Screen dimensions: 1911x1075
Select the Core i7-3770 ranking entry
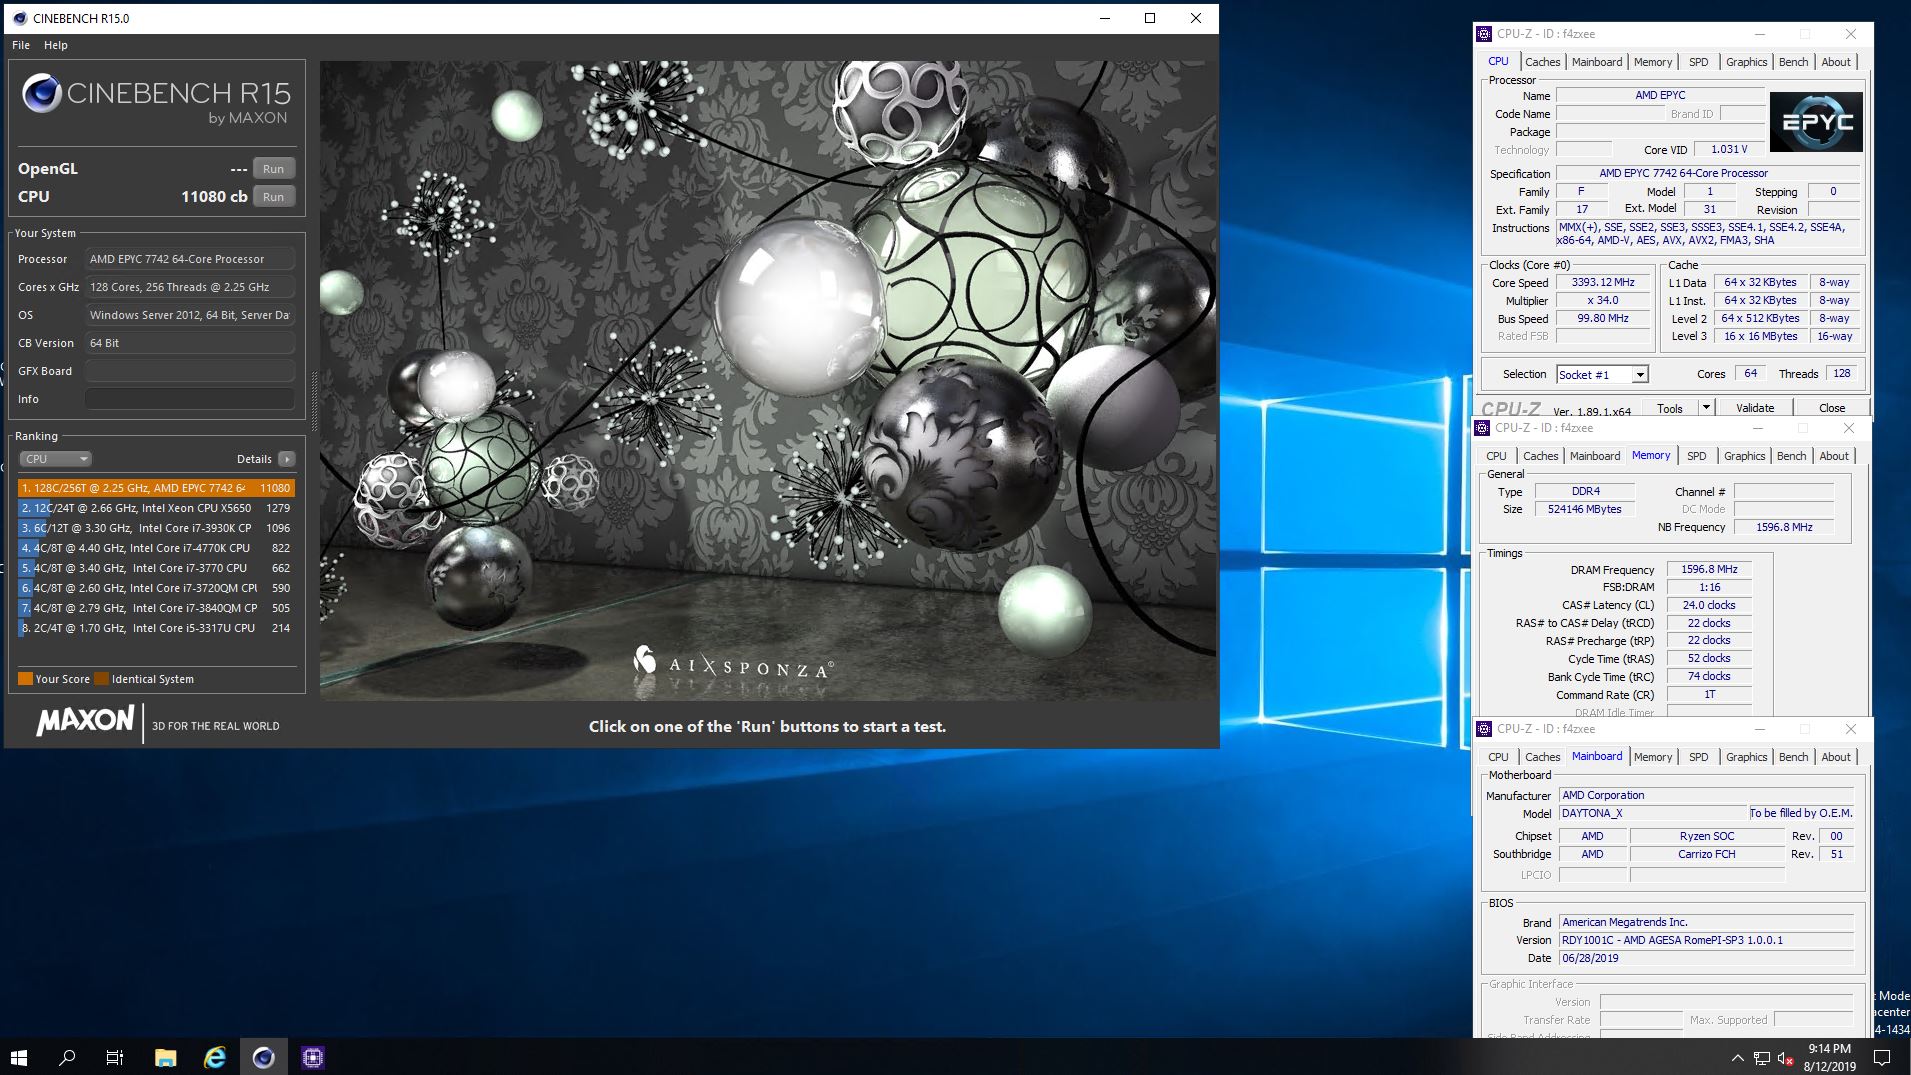click(x=156, y=568)
